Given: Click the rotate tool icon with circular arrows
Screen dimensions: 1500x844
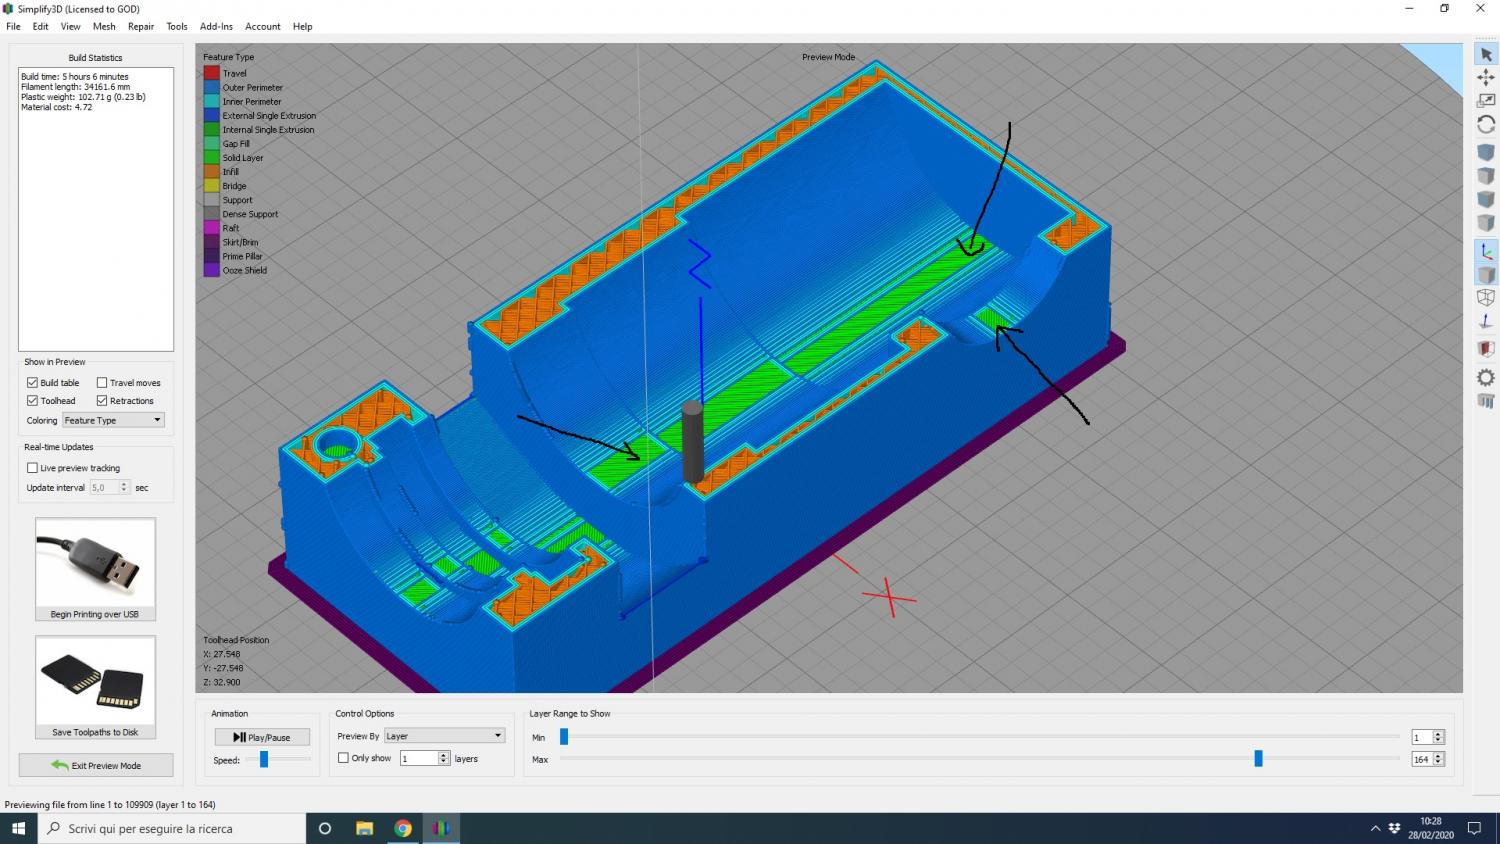Looking at the screenshot, I should point(1486,125).
